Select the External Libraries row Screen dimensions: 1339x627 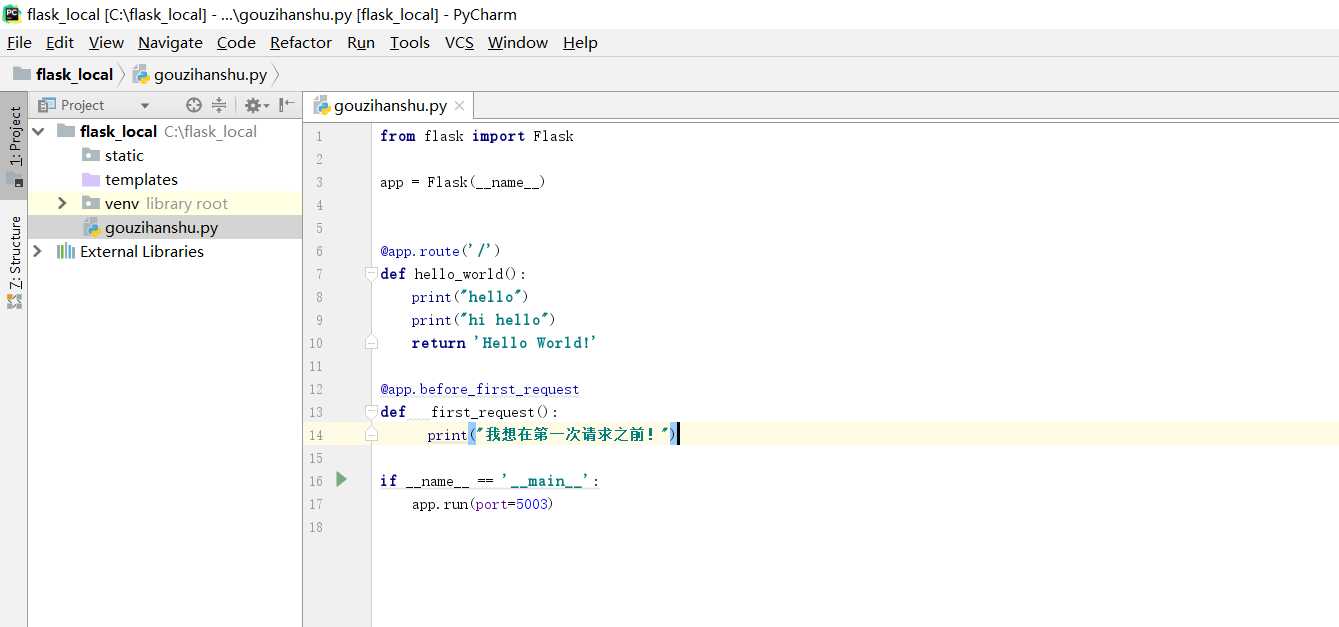pos(165,251)
